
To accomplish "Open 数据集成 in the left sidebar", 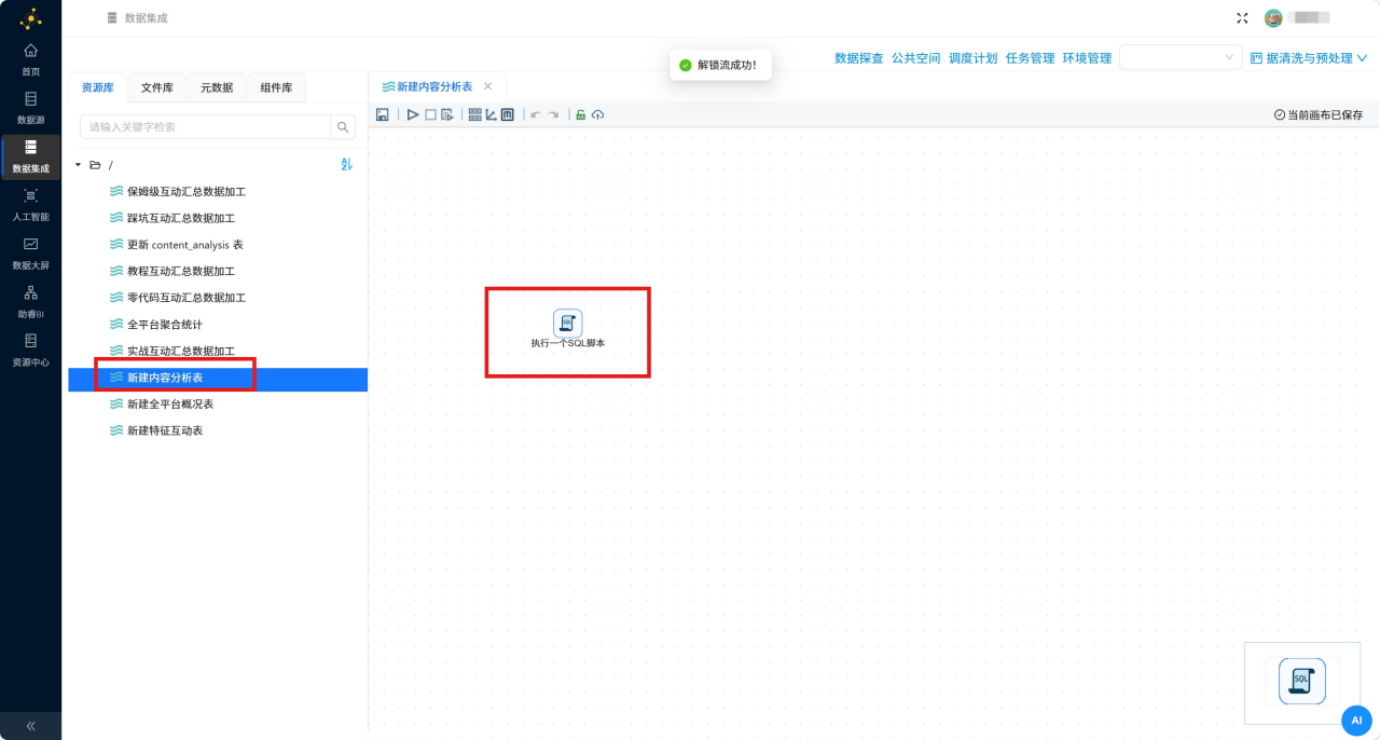I will 31,157.
